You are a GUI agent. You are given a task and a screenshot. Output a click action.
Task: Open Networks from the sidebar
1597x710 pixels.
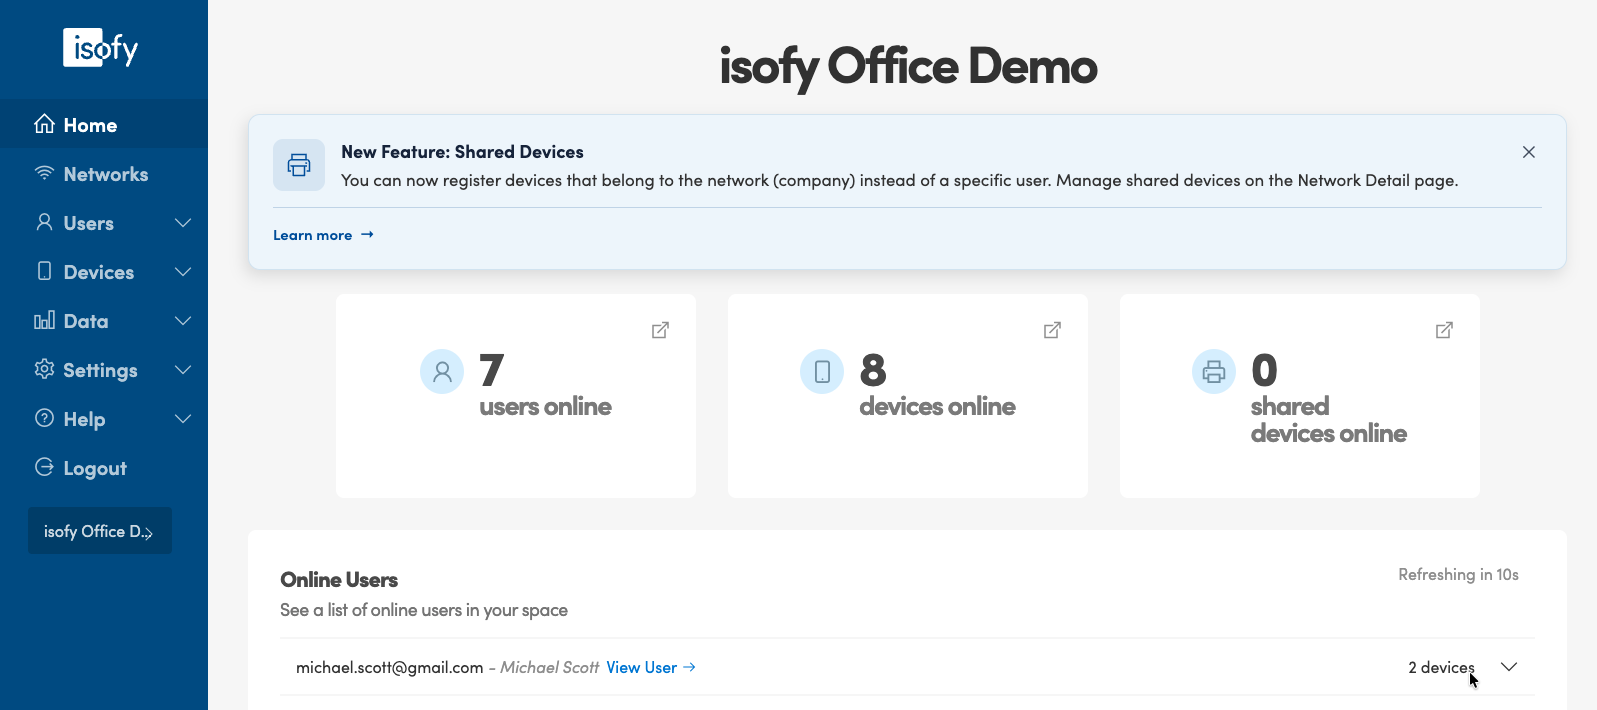104,173
